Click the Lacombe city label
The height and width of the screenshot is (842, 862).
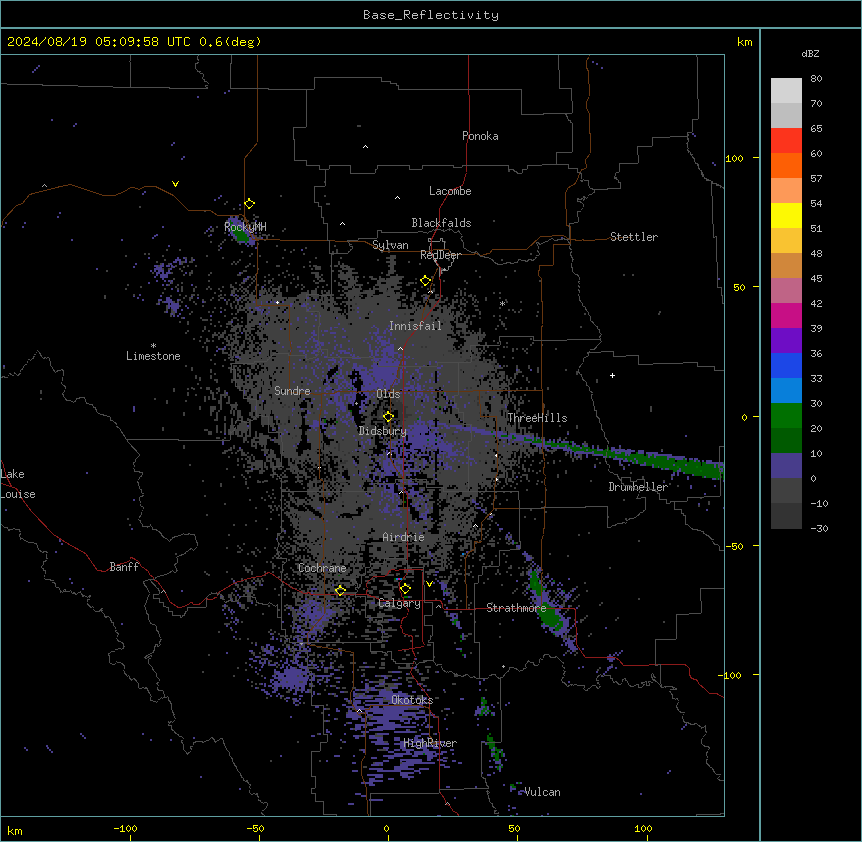tap(450, 191)
